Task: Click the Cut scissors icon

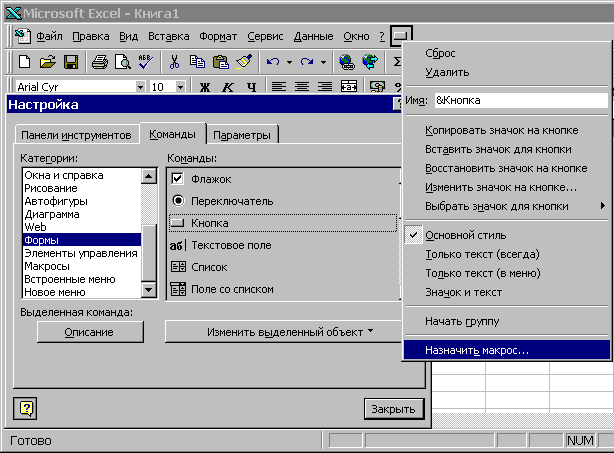Action: click(174, 62)
